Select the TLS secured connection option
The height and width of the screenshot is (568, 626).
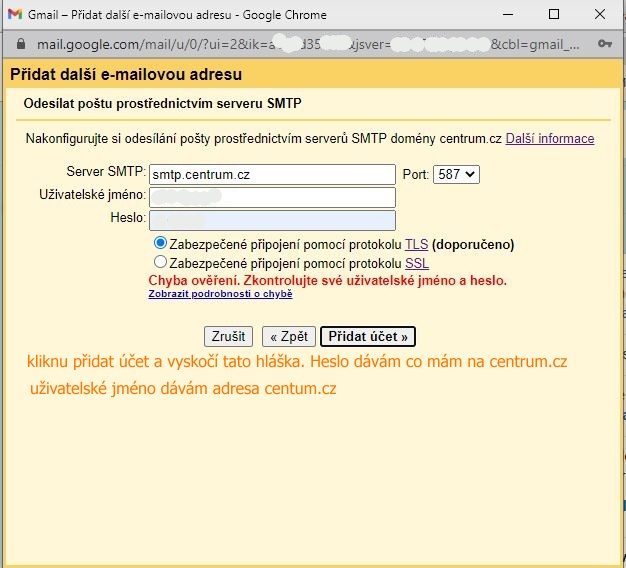[x=160, y=244]
